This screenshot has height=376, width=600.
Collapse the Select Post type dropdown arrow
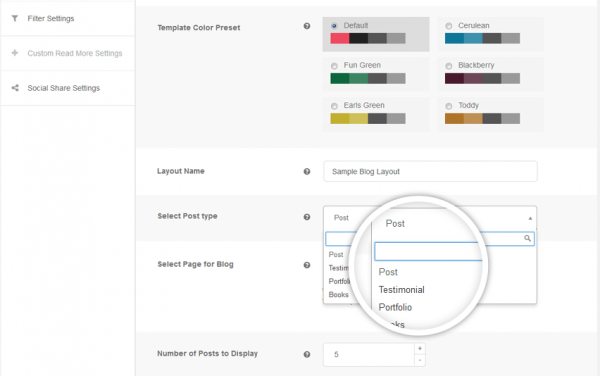(530, 218)
